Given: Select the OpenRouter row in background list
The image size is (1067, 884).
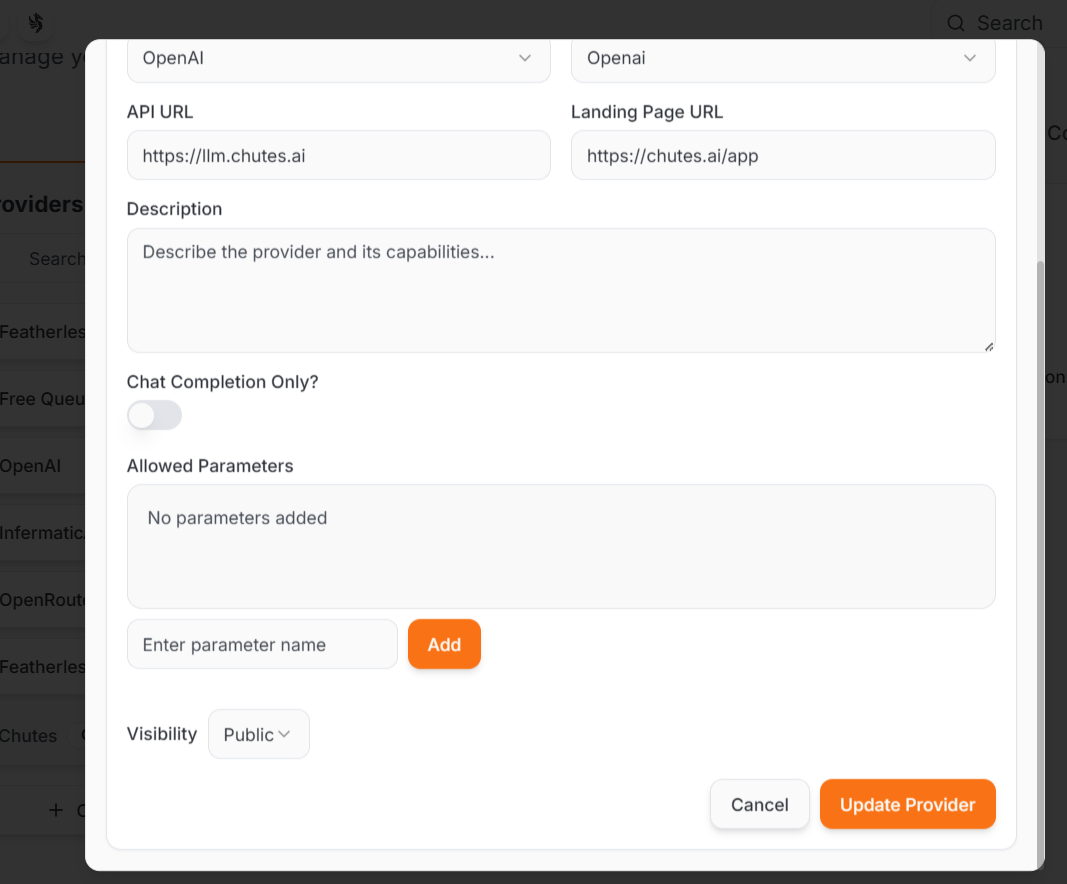Looking at the screenshot, I should click(42, 600).
